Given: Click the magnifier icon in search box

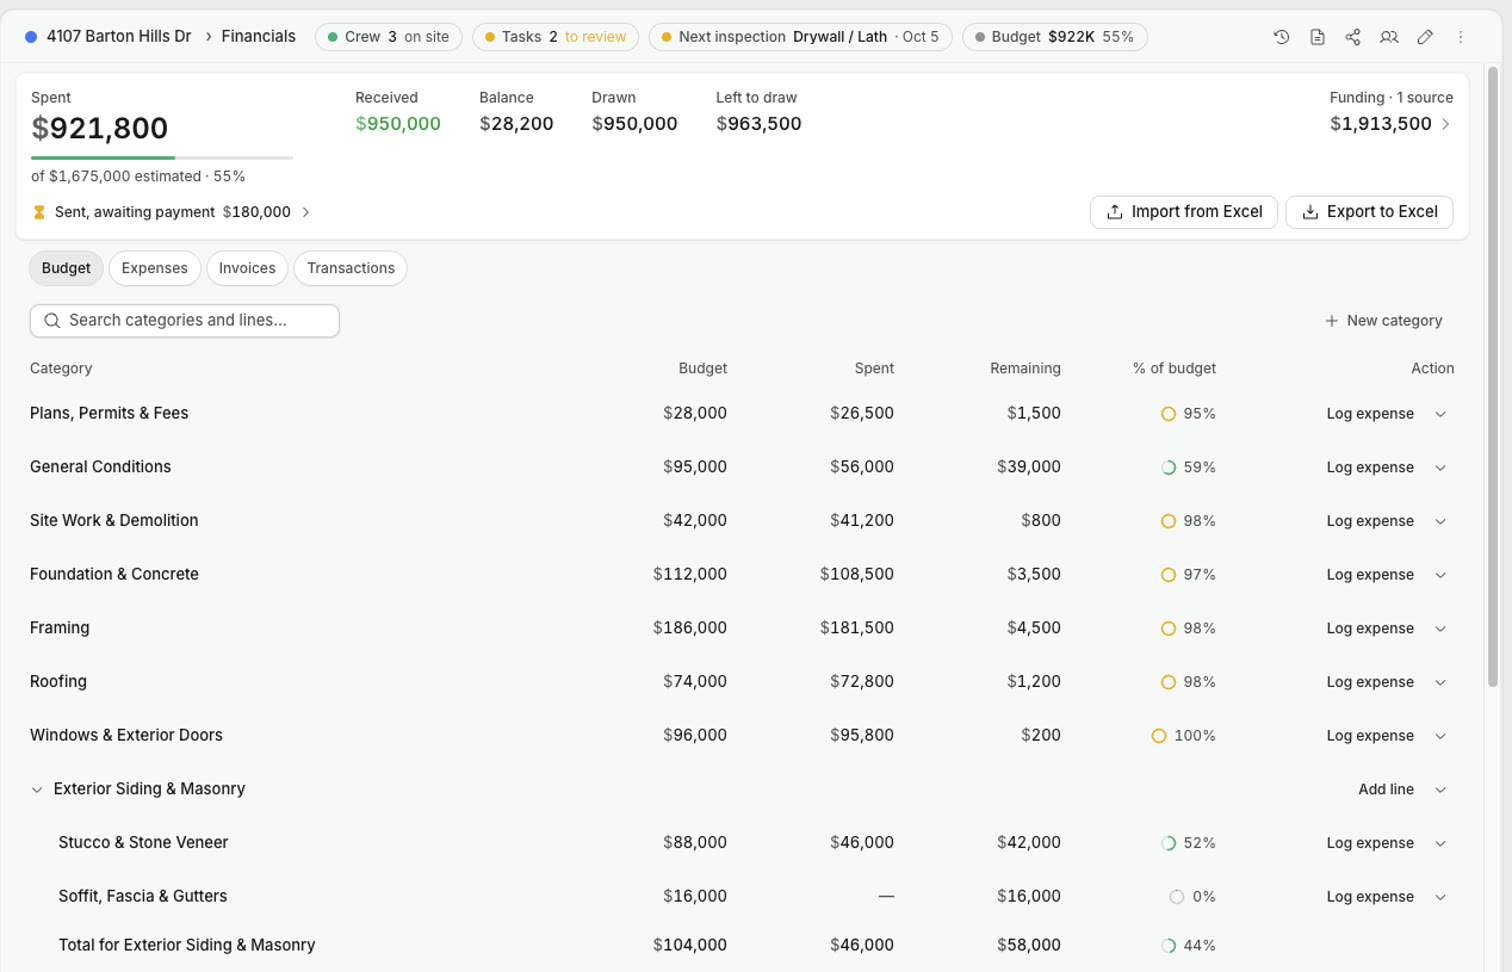Looking at the screenshot, I should [x=52, y=321].
